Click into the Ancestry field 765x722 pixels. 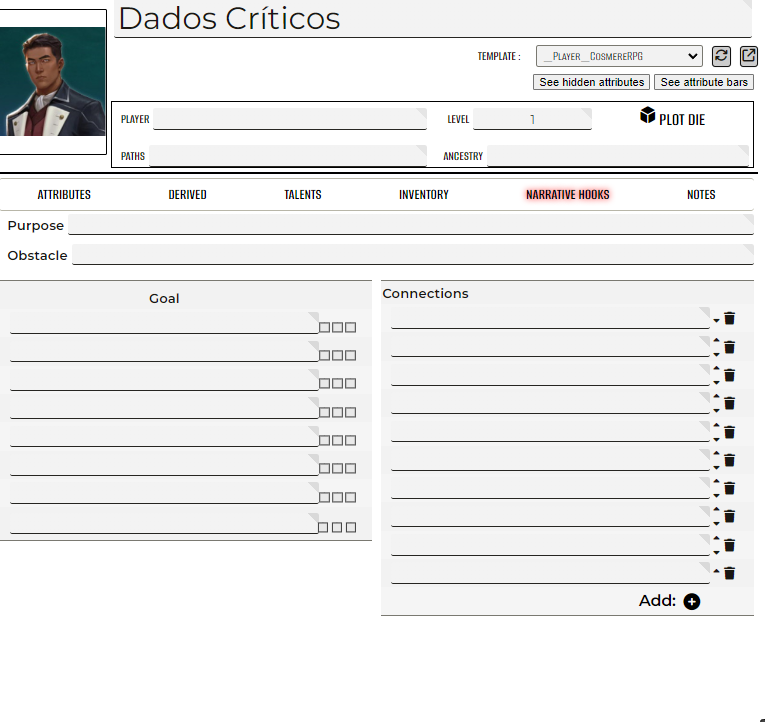pos(618,156)
